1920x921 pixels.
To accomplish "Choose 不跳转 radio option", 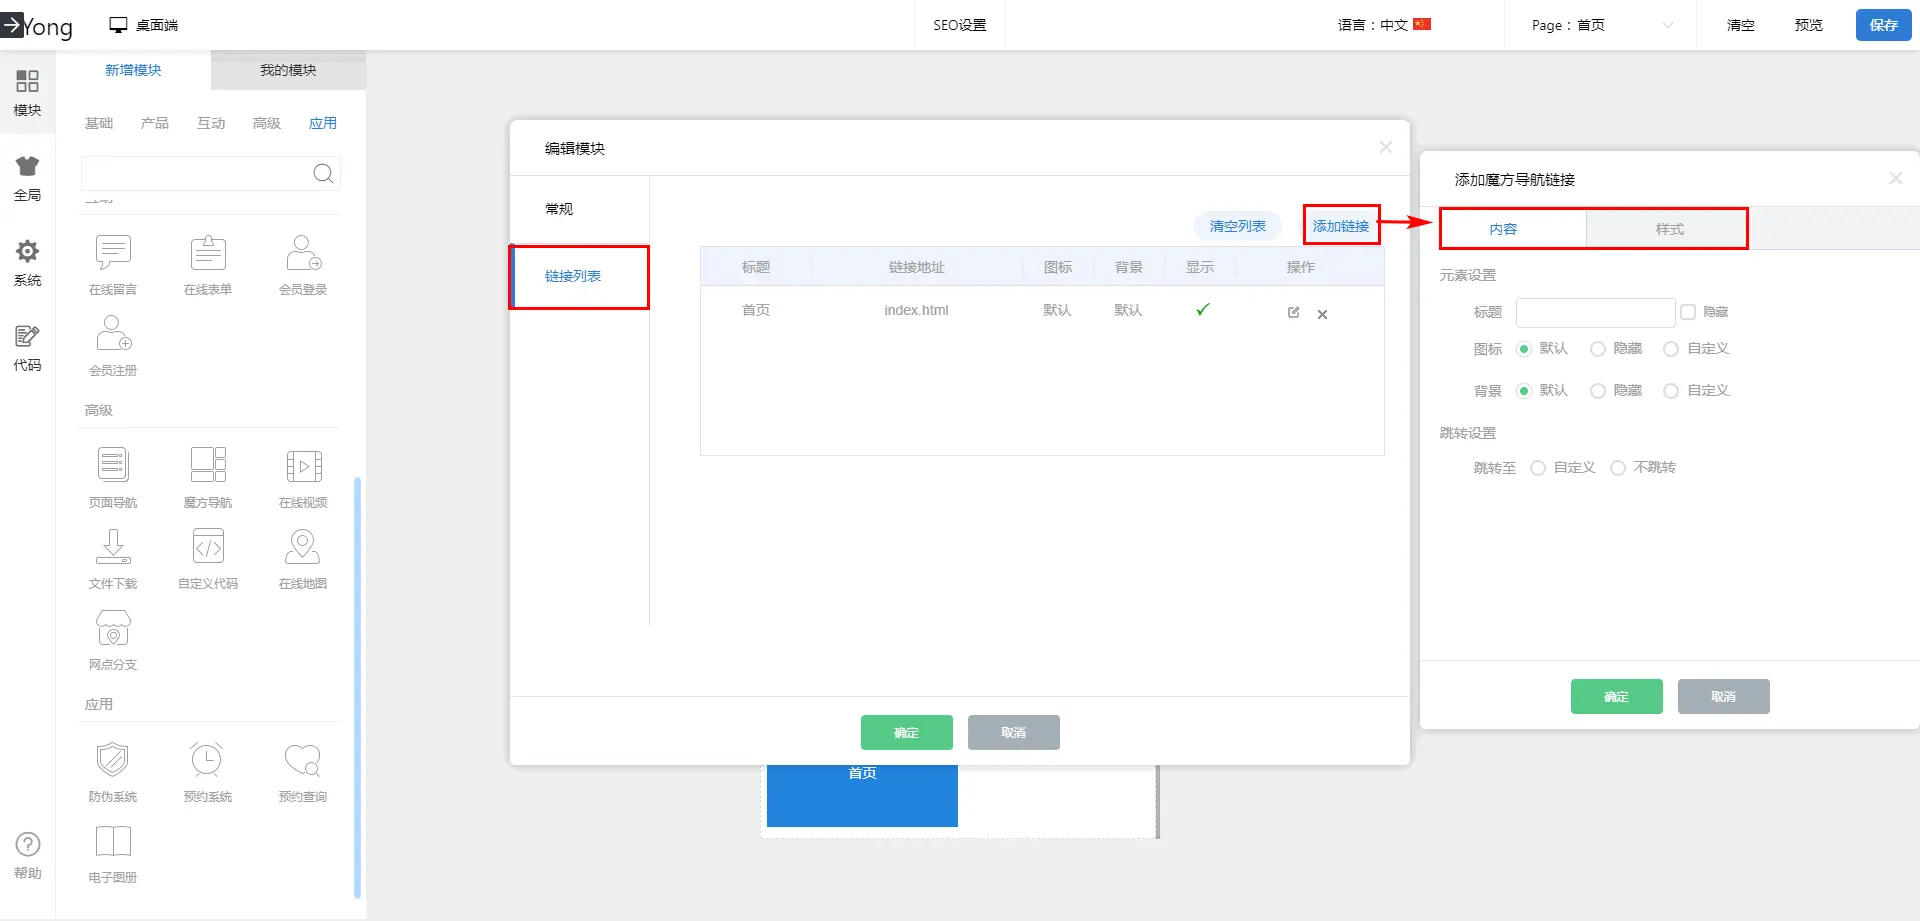I will click(x=1617, y=468).
